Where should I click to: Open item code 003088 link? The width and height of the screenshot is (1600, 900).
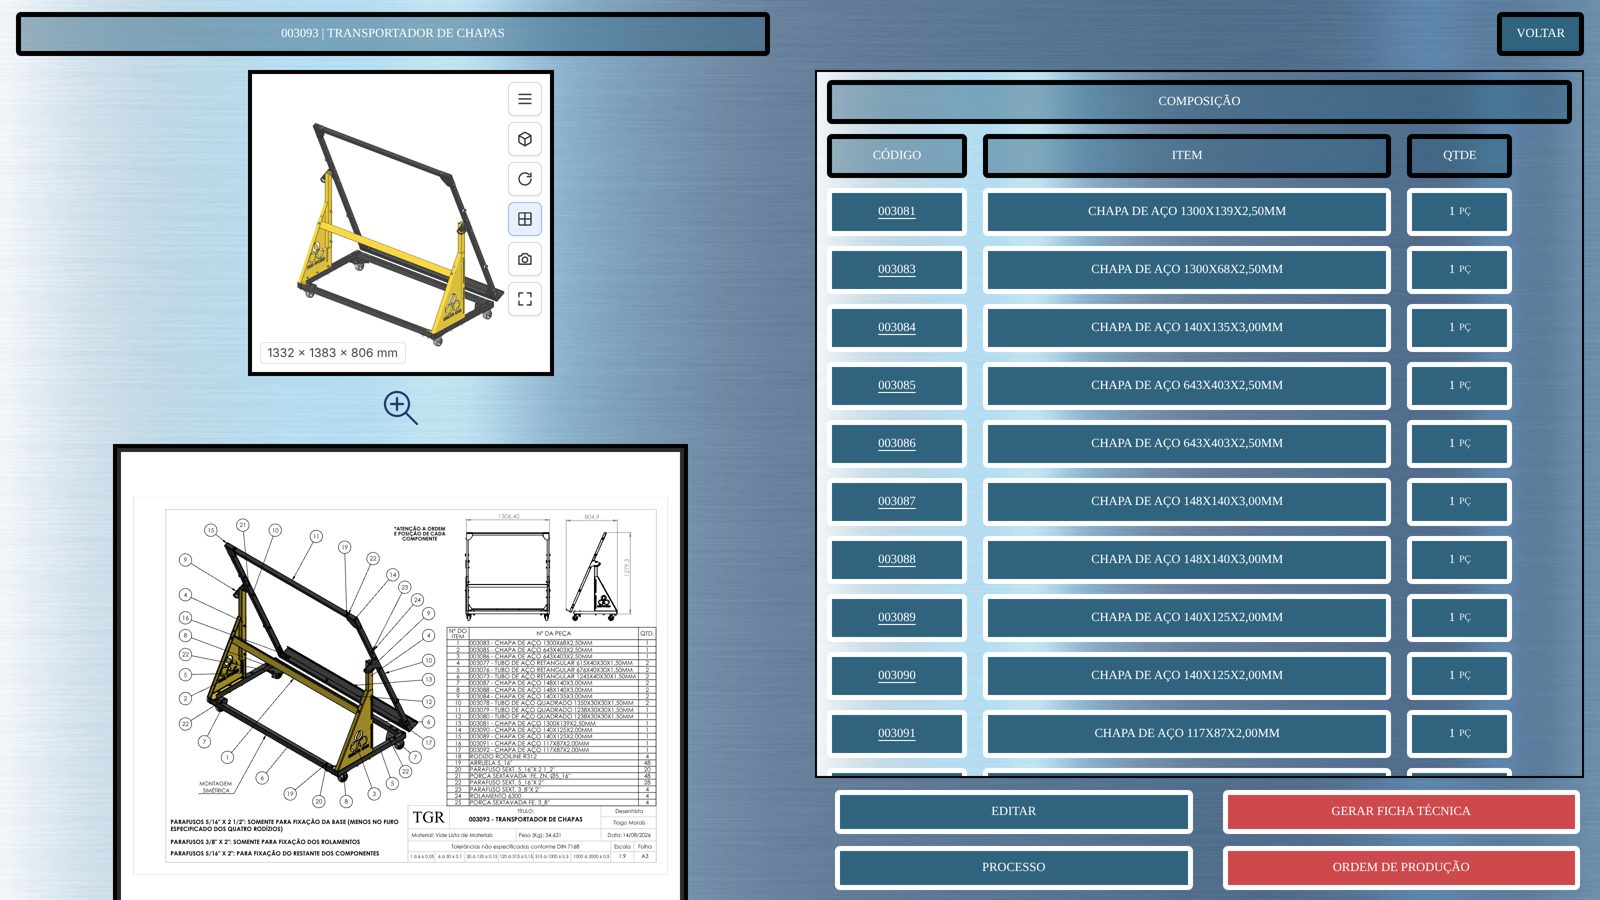(897, 559)
